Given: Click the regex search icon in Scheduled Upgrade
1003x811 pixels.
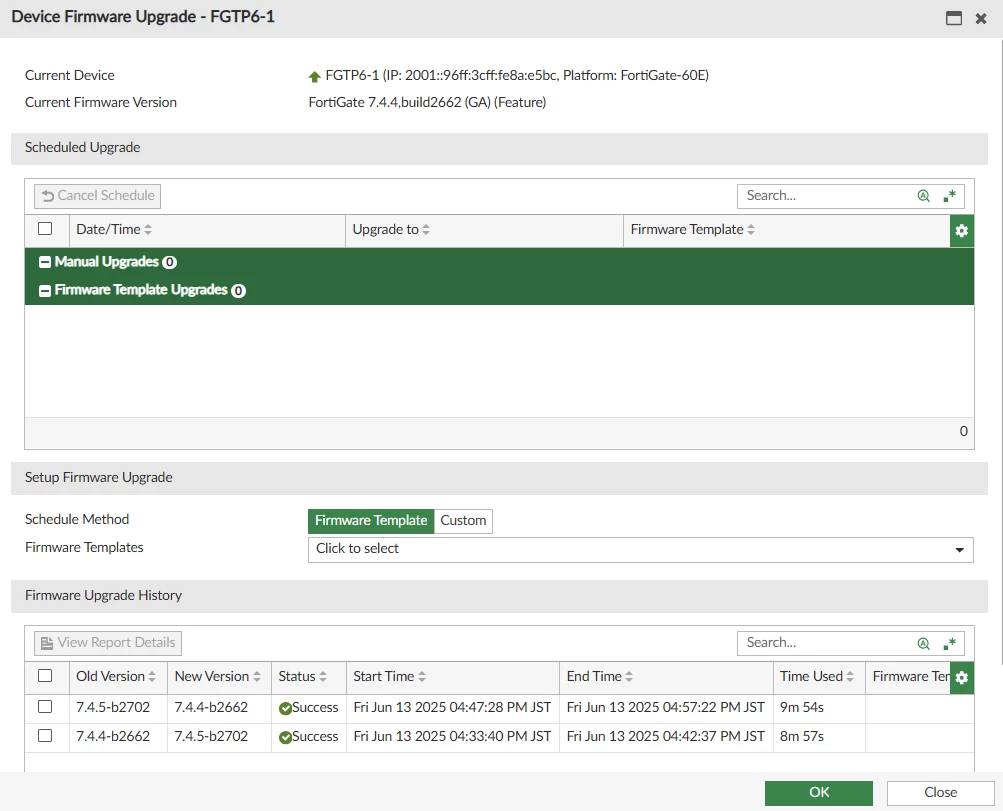Looking at the screenshot, I should click(x=949, y=196).
